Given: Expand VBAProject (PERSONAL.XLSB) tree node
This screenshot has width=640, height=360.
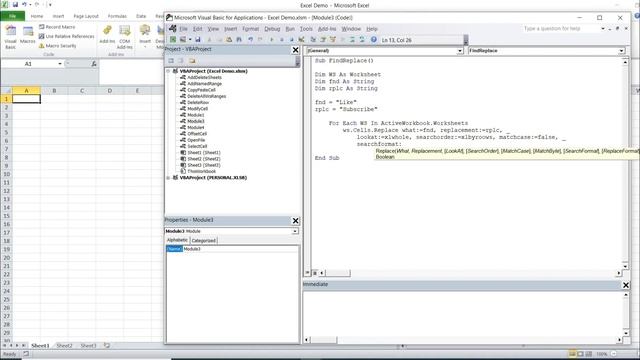Looking at the screenshot, I should (x=168, y=178).
